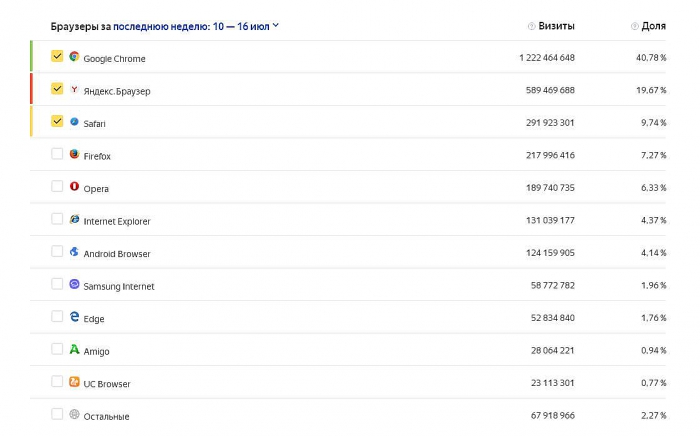This screenshot has width=700, height=436.
Task: Uncheck the Google Chrome checkbox
Action: (57, 57)
